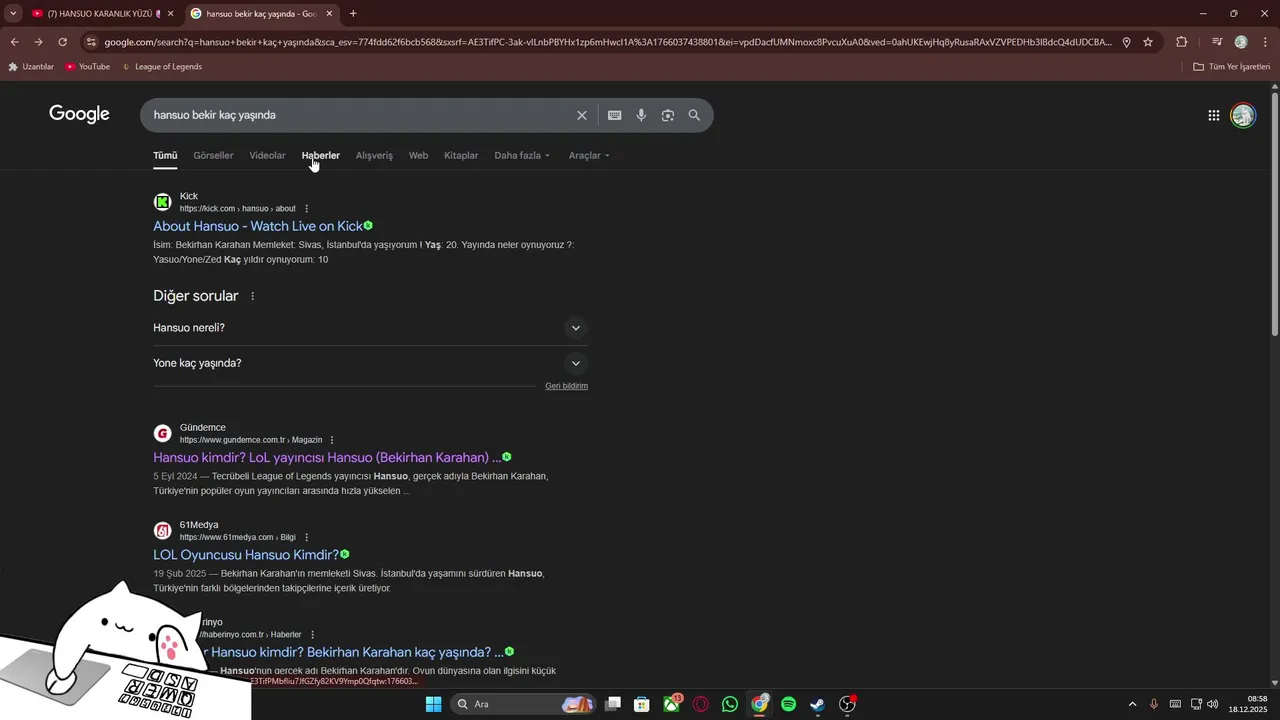This screenshot has height=720, width=1280.
Task: Click the page vertical scrollbar
Action: [x=1274, y=215]
